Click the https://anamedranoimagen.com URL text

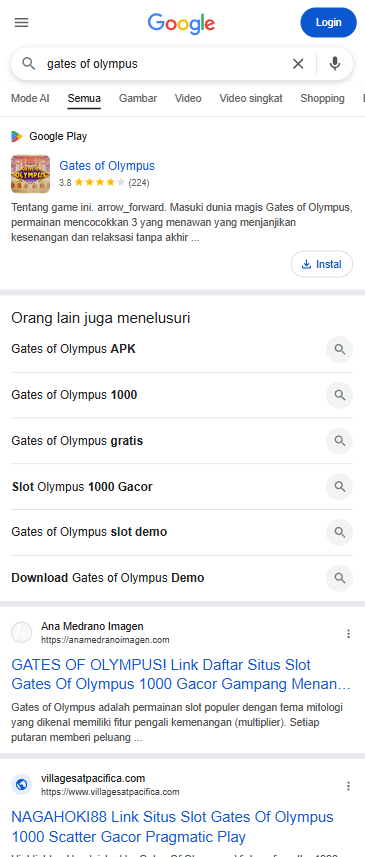[105, 639]
